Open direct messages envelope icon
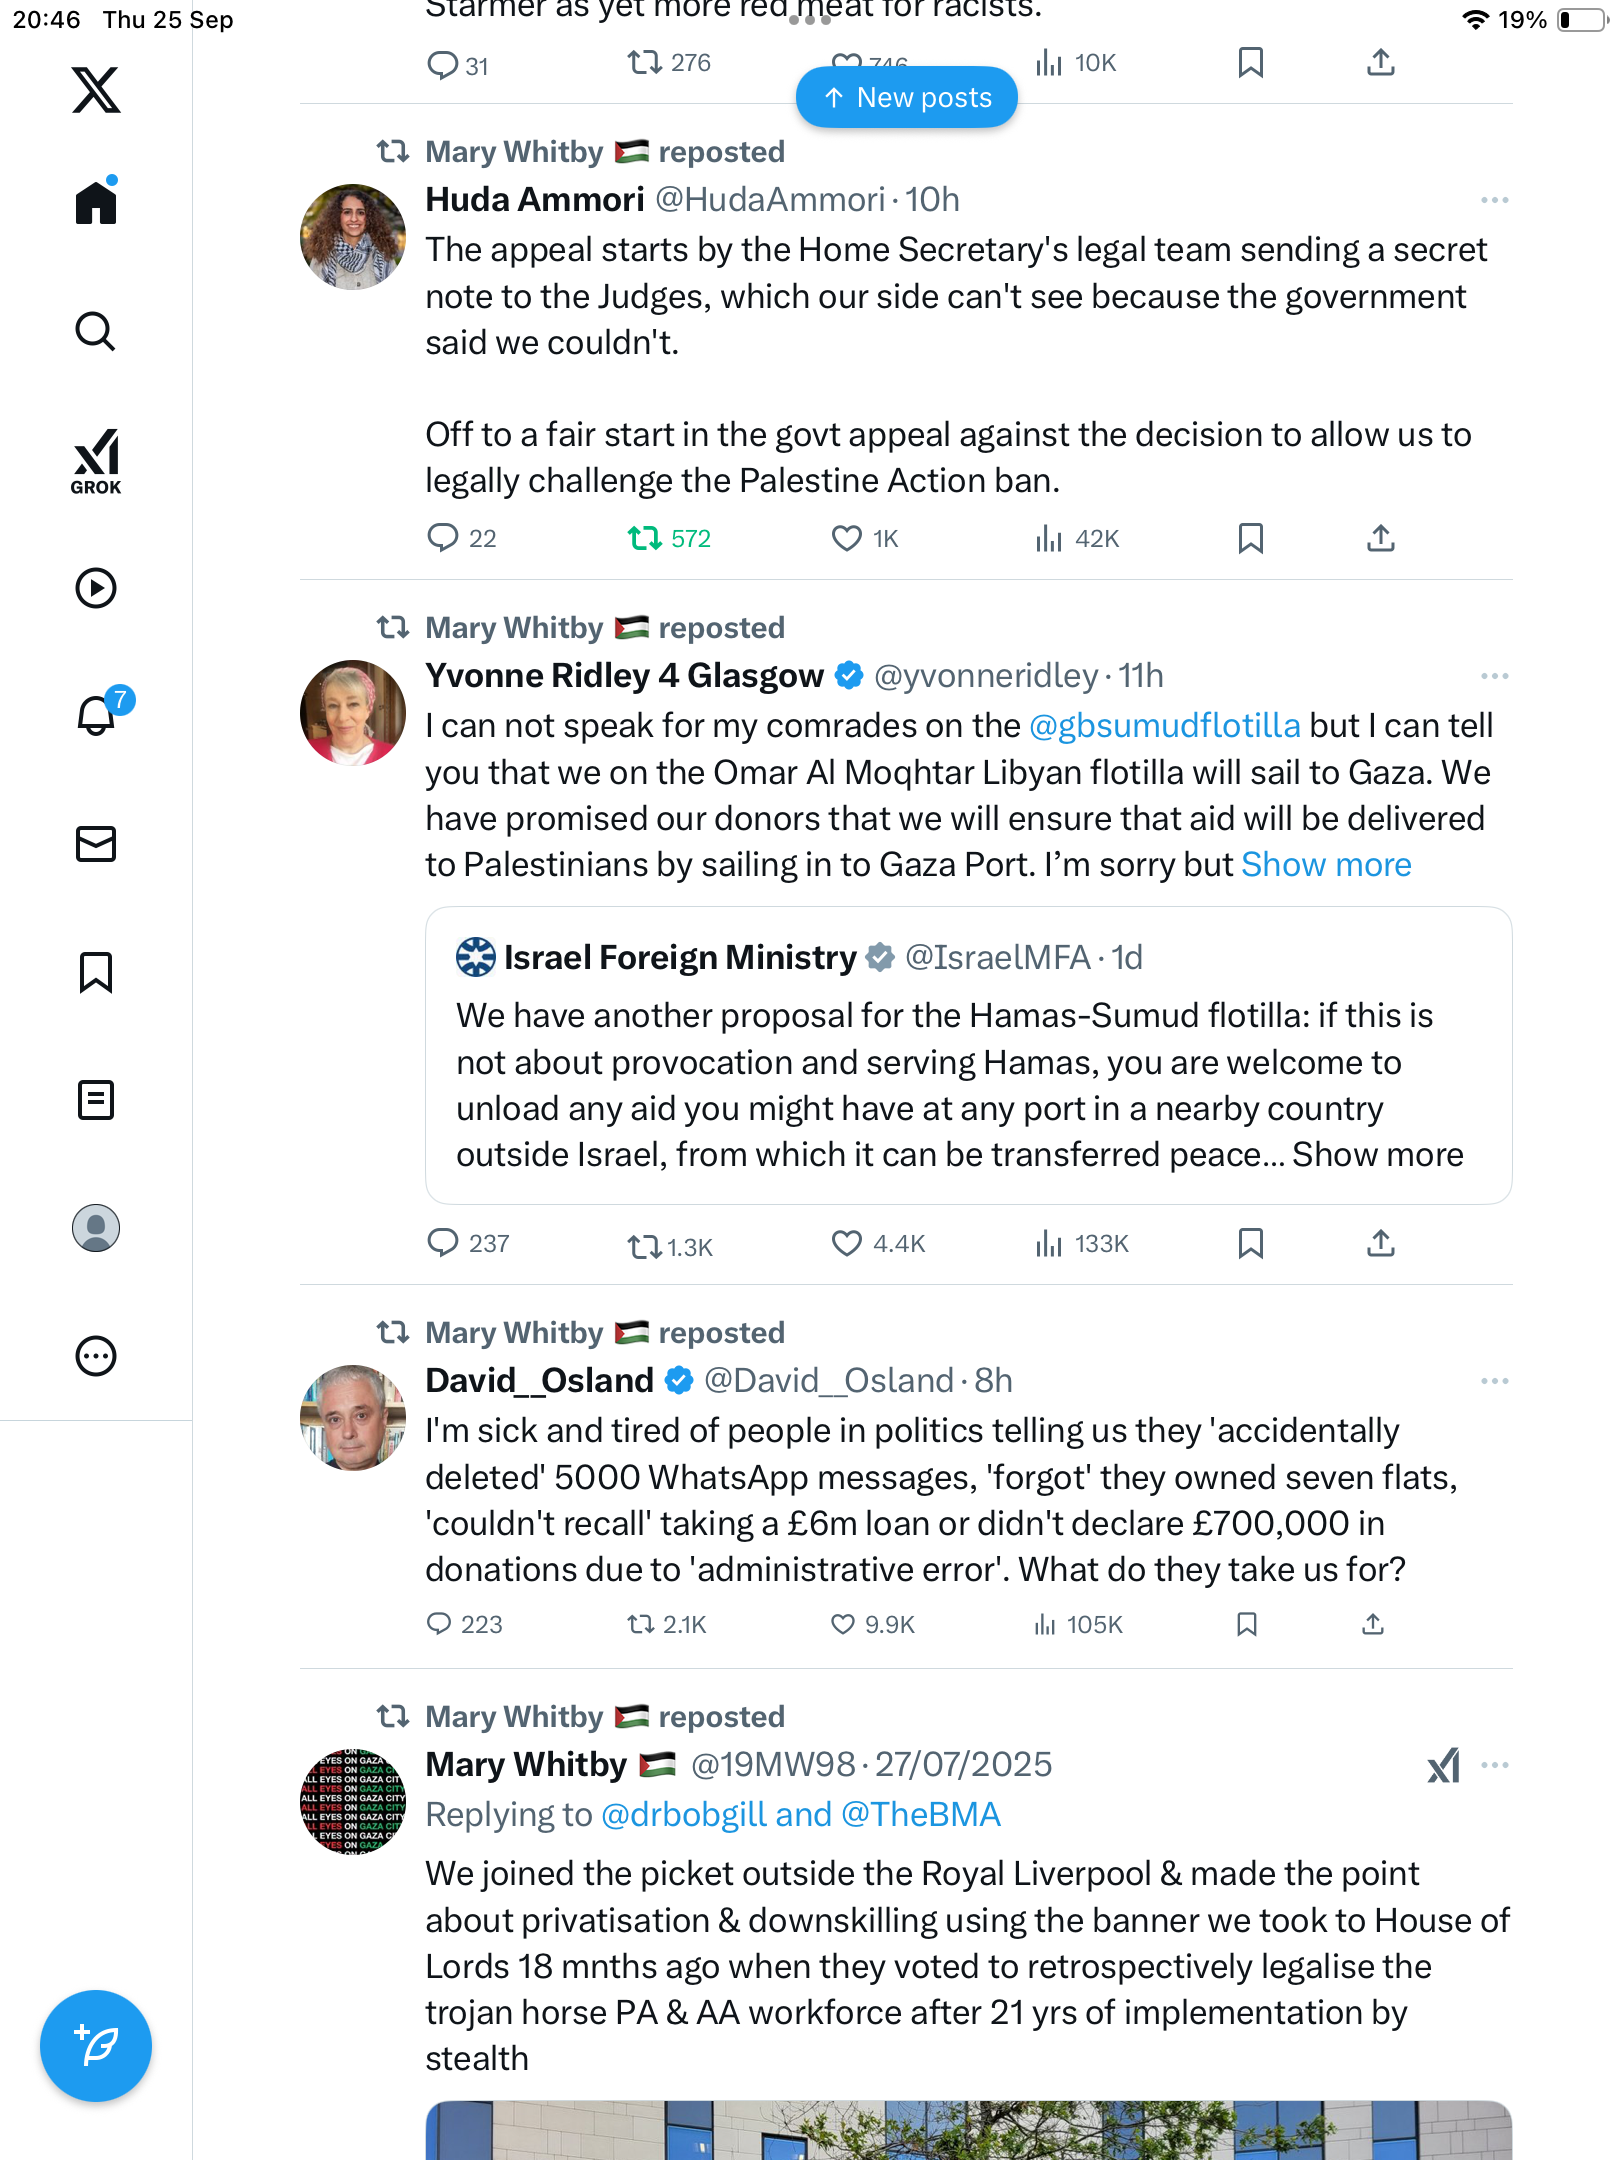This screenshot has height=2160, width=1620. (96, 844)
